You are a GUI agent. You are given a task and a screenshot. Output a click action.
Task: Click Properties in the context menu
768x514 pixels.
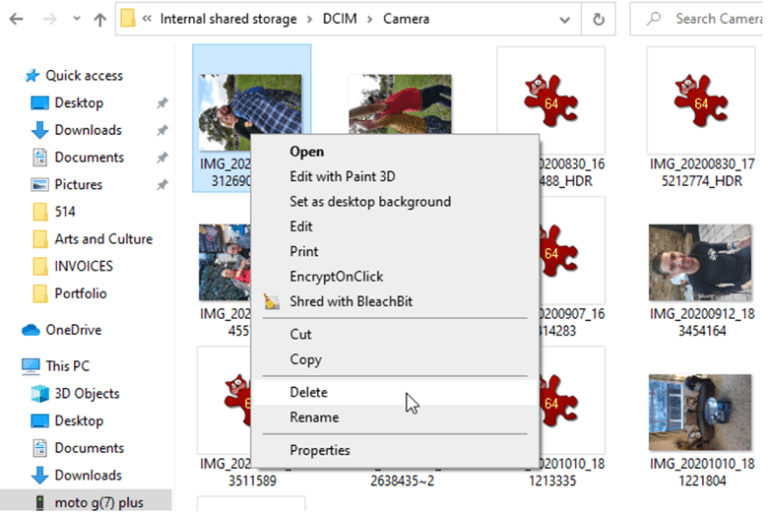click(319, 450)
